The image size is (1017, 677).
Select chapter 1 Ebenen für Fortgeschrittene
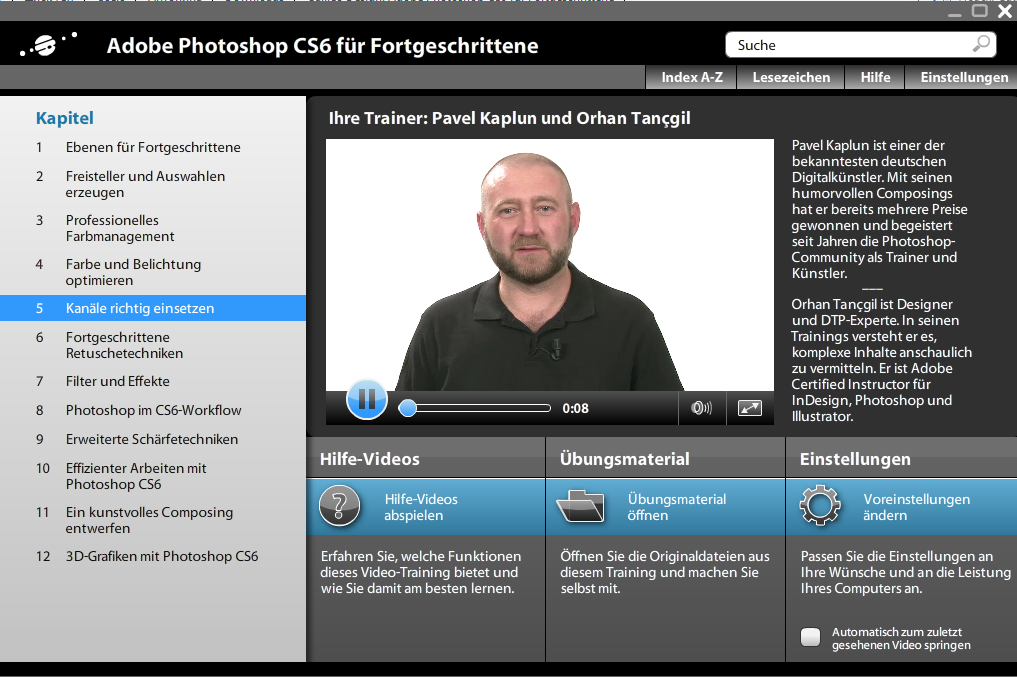coord(153,147)
